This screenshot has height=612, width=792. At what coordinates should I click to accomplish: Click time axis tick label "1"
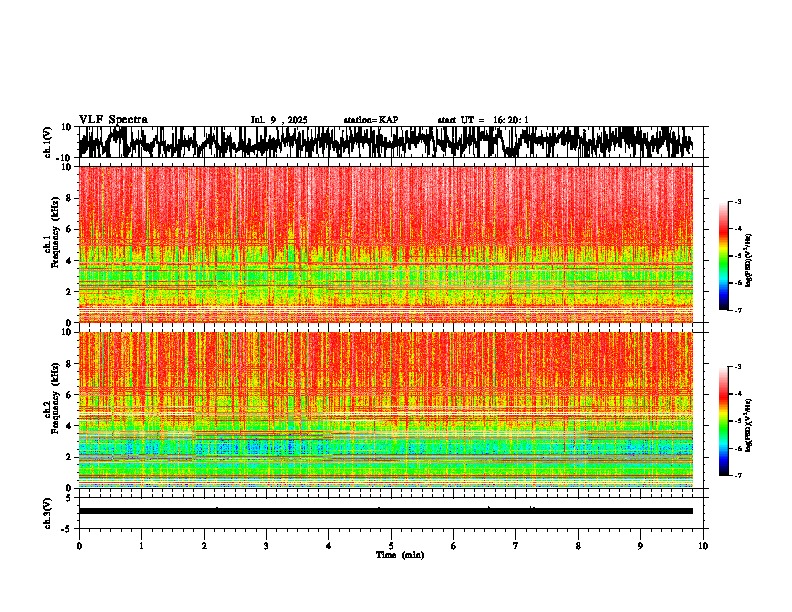[x=141, y=546]
